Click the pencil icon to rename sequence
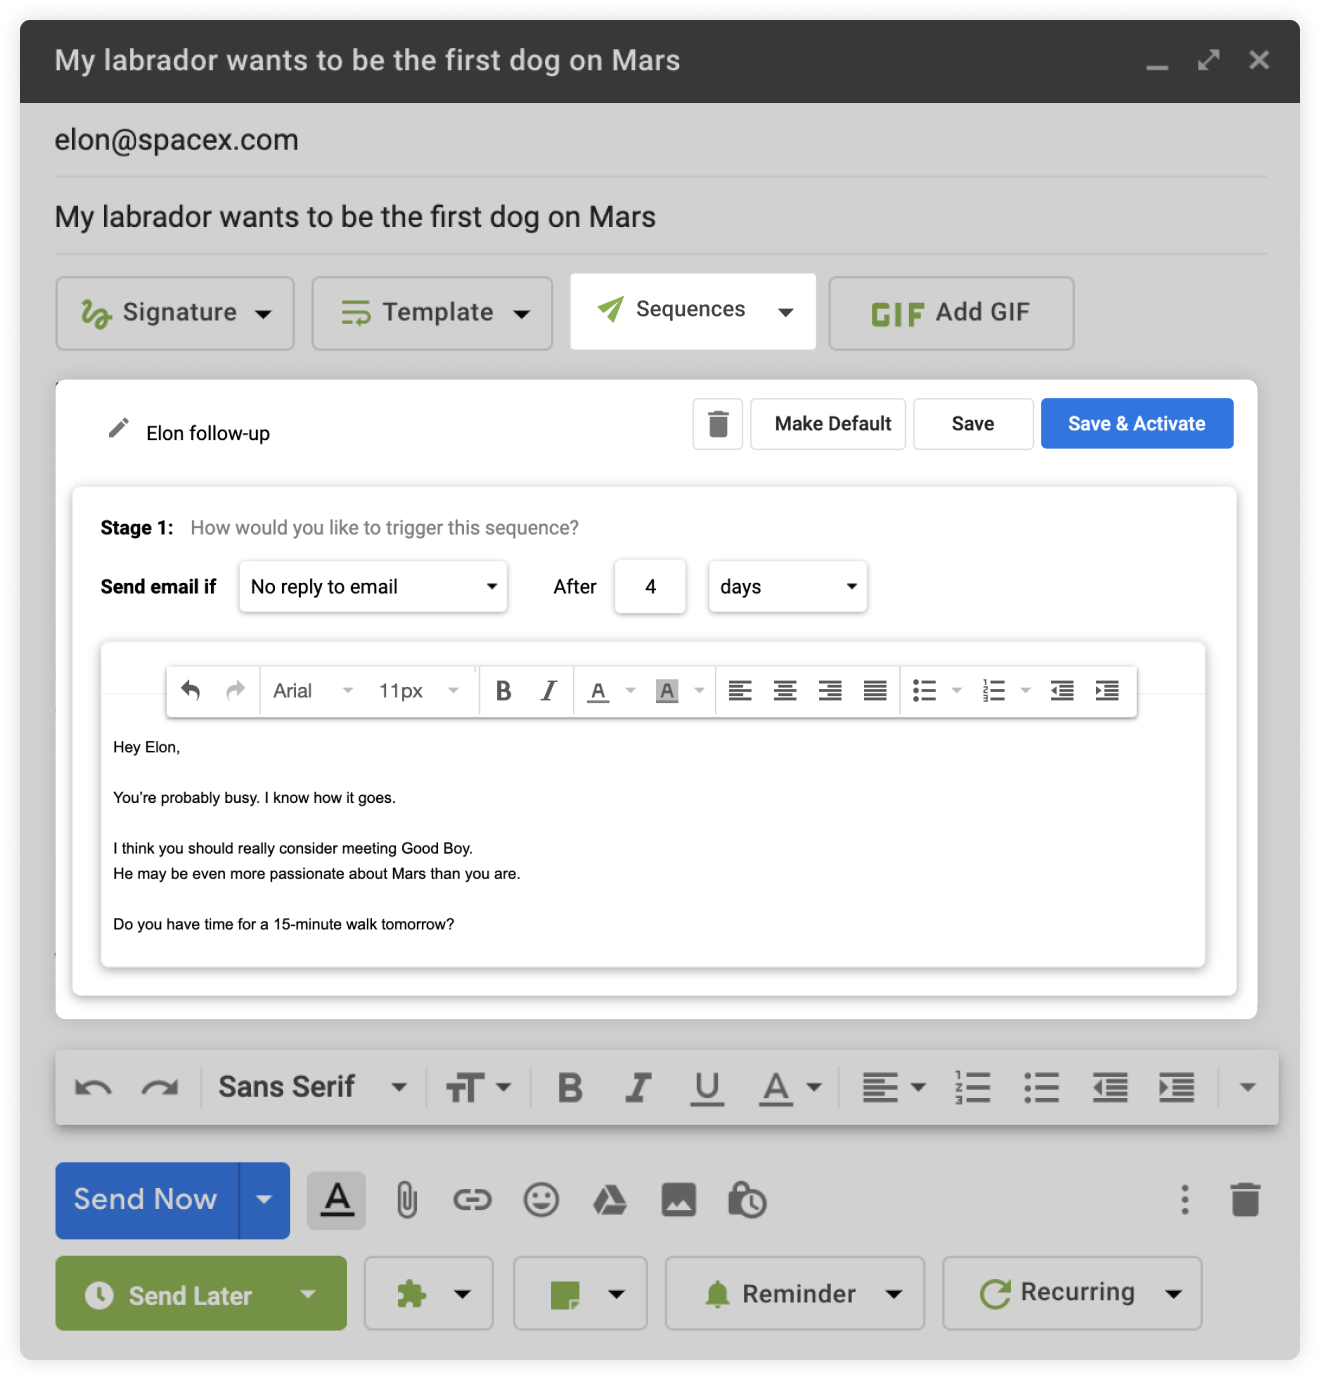 click(119, 429)
